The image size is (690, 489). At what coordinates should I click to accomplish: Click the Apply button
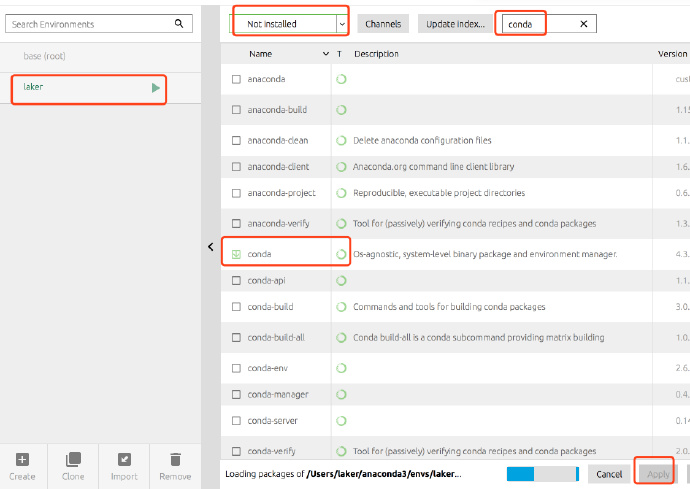(658, 474)
